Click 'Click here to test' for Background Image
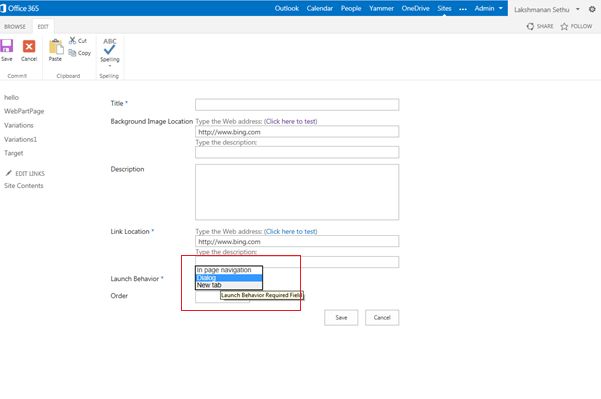601x399 pixels. [291, 121]
